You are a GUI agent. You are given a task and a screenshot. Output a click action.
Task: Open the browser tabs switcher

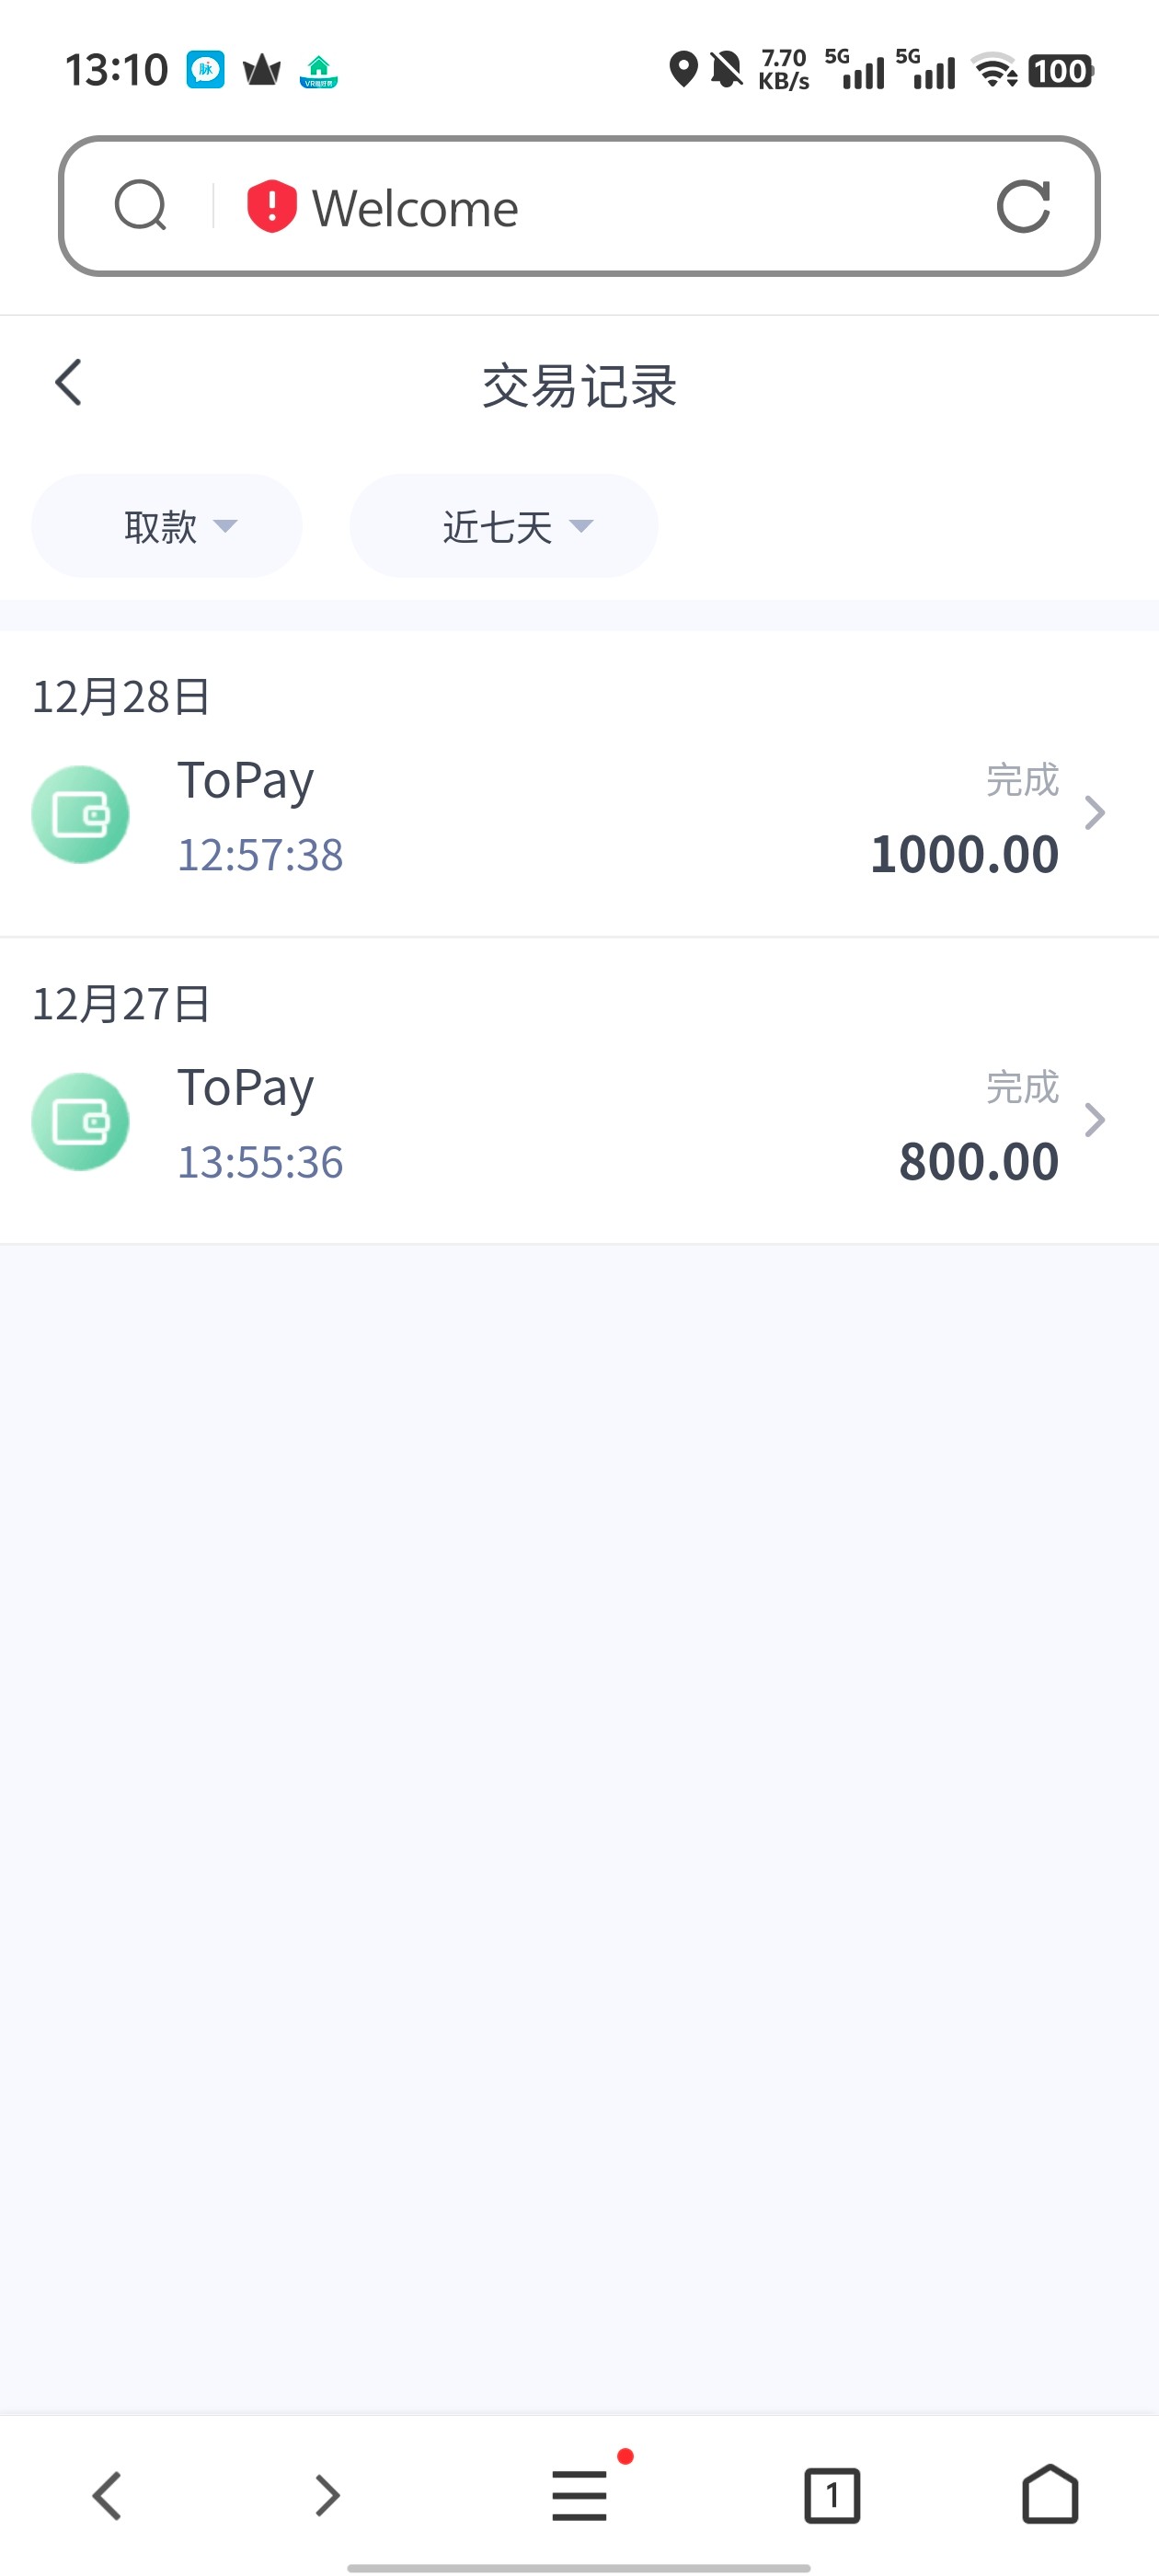(x=831, y=2494)
